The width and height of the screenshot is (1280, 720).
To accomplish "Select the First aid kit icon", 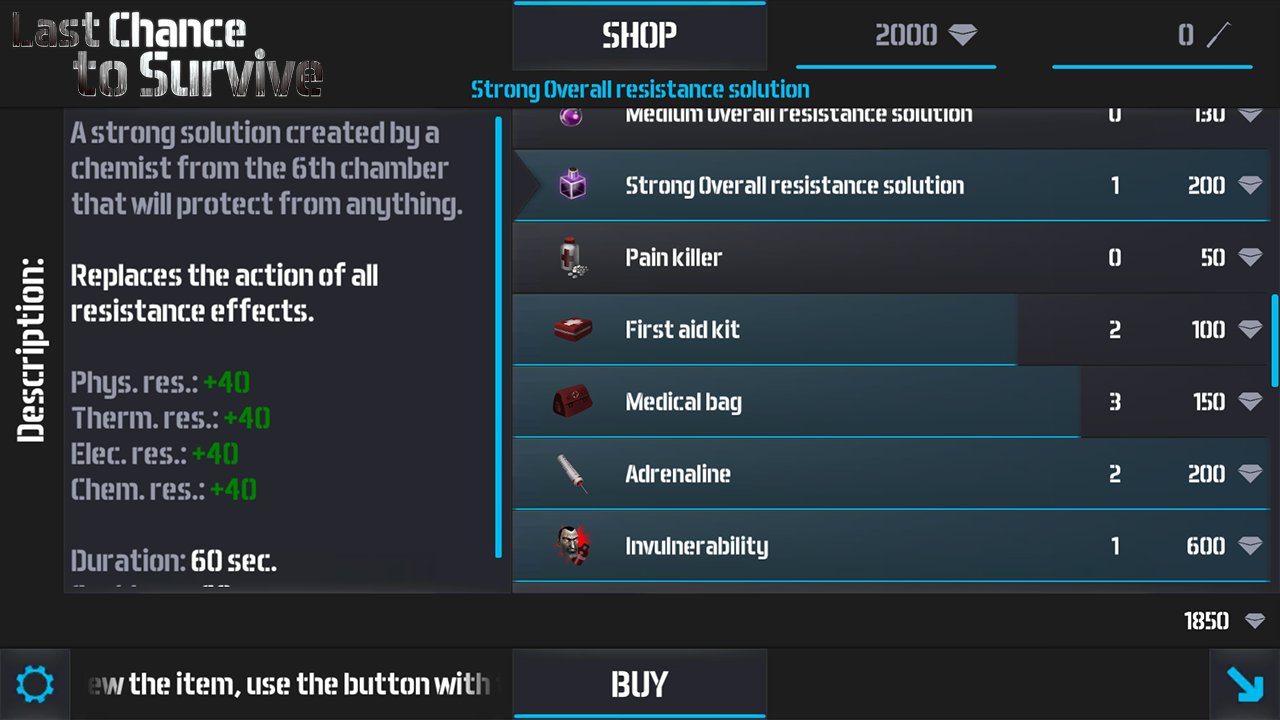I will [x=573, y=329].
